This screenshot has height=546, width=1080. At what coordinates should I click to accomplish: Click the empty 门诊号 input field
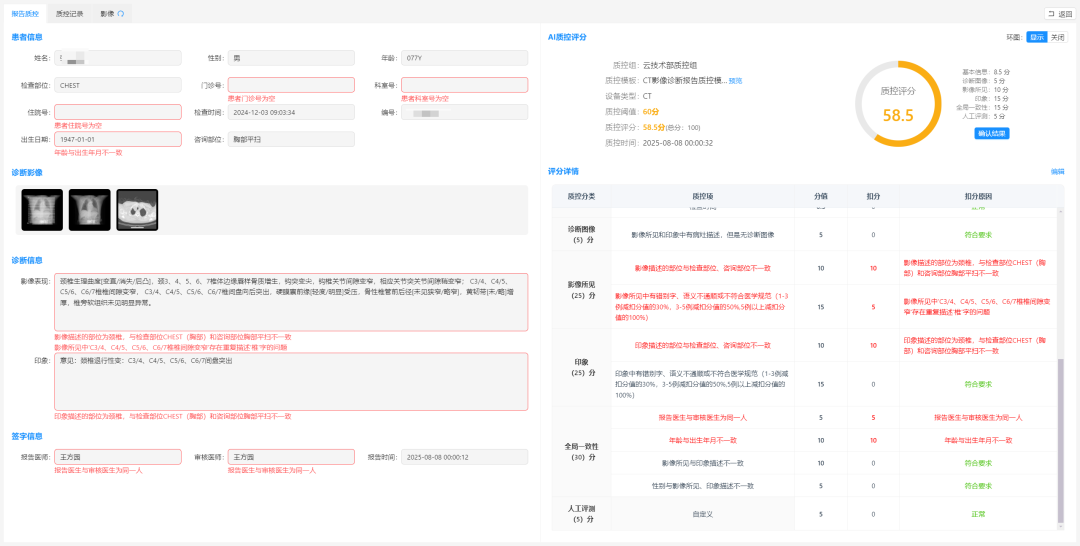tap(291, 85)
